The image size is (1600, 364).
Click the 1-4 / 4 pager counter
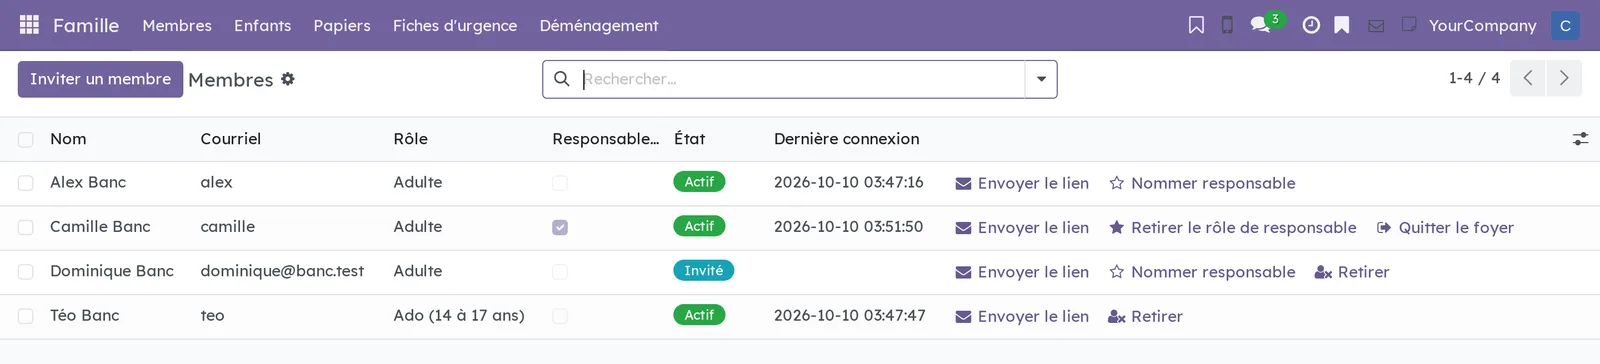pos(1474,78)
